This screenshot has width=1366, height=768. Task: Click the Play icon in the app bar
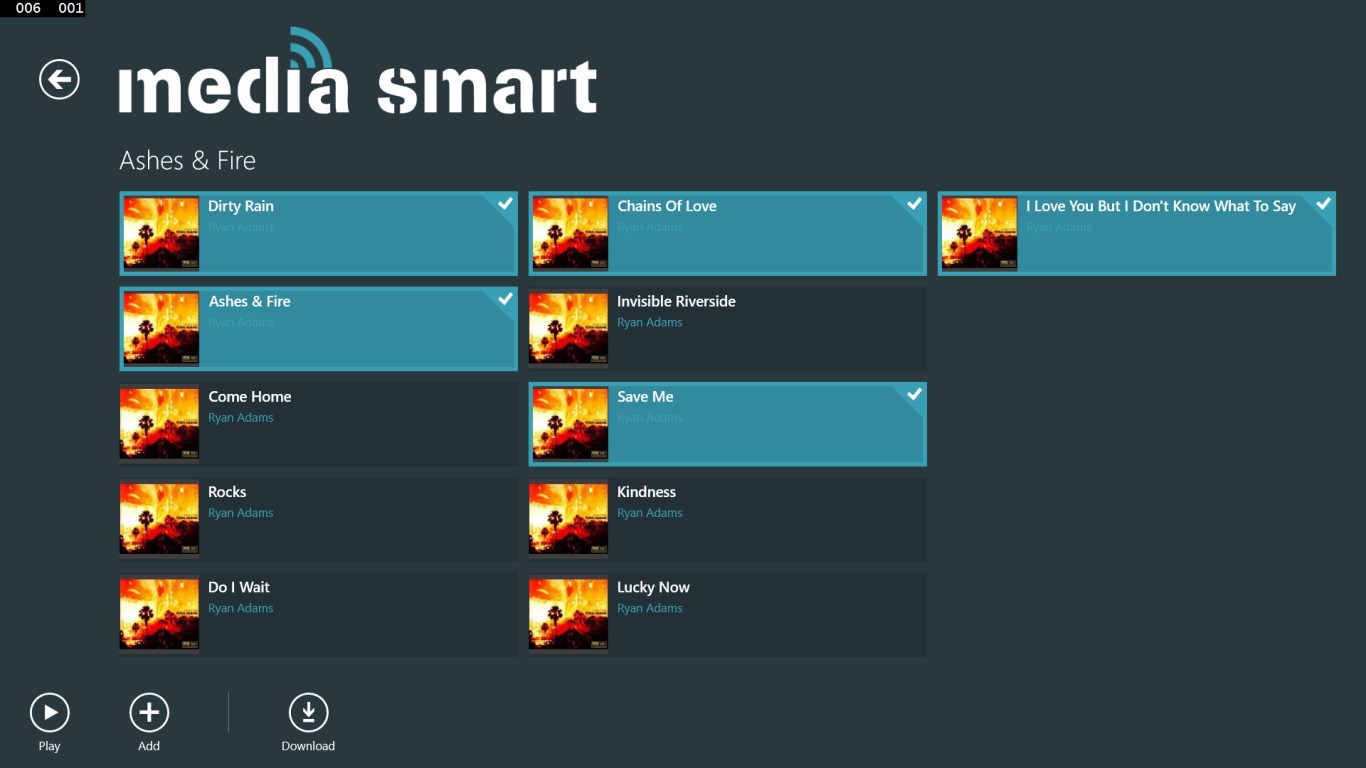(49, 713)
